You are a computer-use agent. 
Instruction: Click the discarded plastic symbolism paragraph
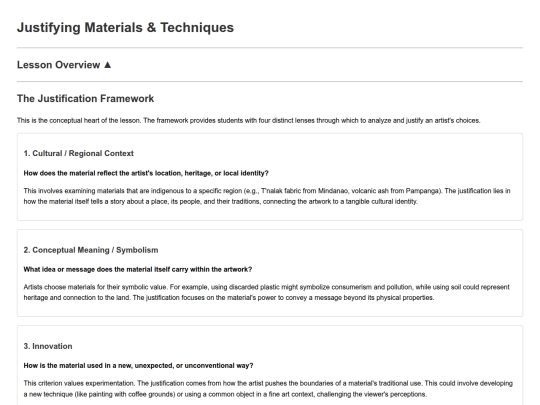pyautogui.click(x=267, y=292)
